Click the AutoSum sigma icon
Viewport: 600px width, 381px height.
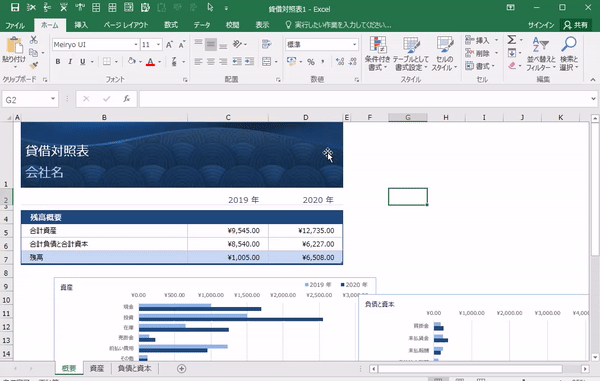(512, 40)
